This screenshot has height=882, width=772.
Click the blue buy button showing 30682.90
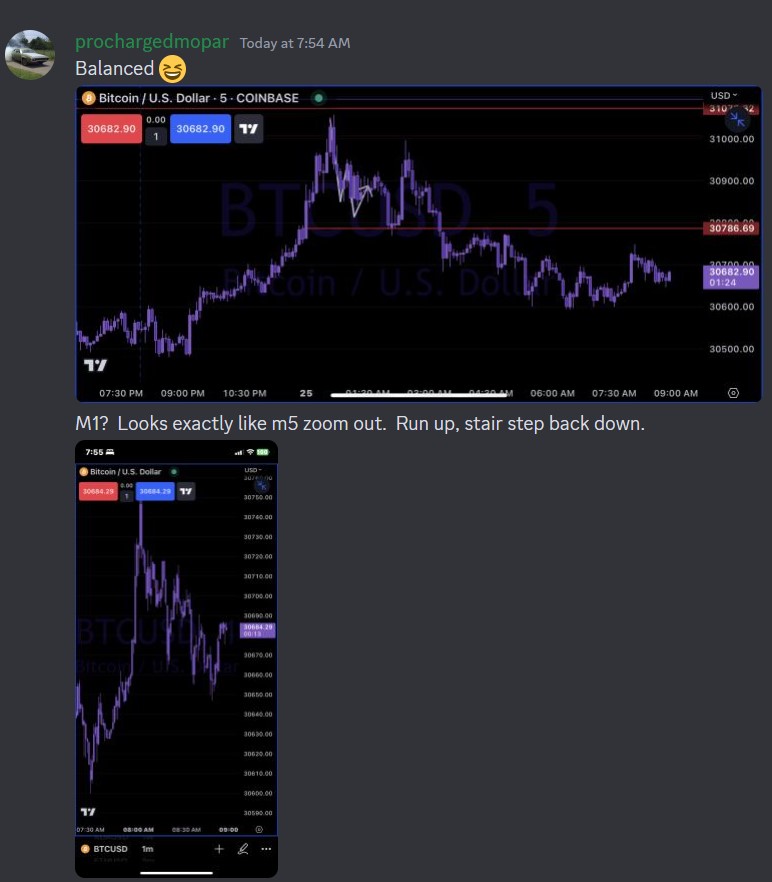pyautogui.click(x=200, y=128)
